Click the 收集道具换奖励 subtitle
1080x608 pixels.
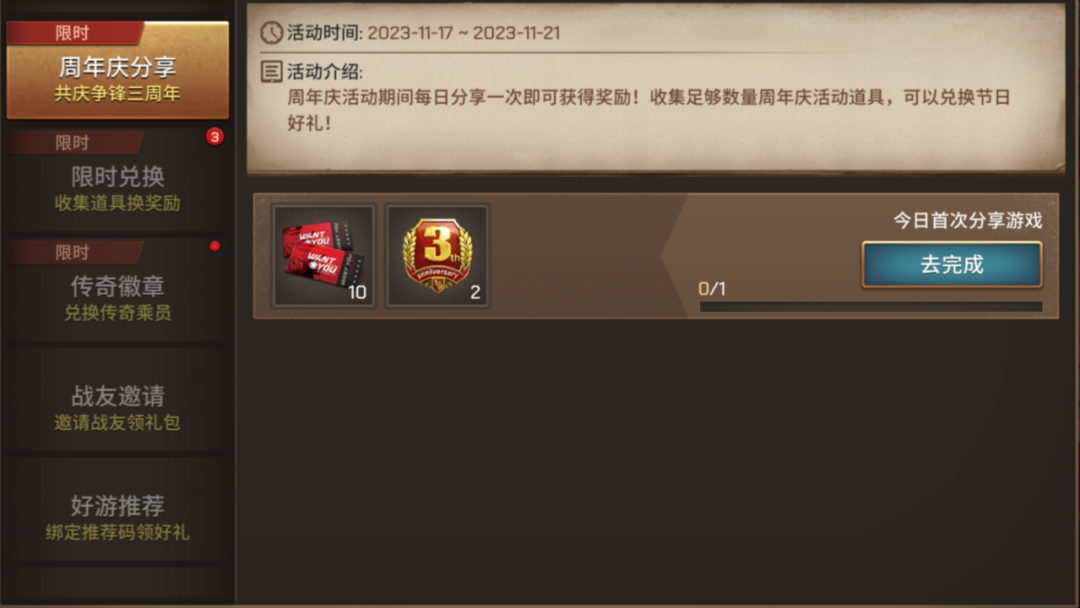(118, 203)
